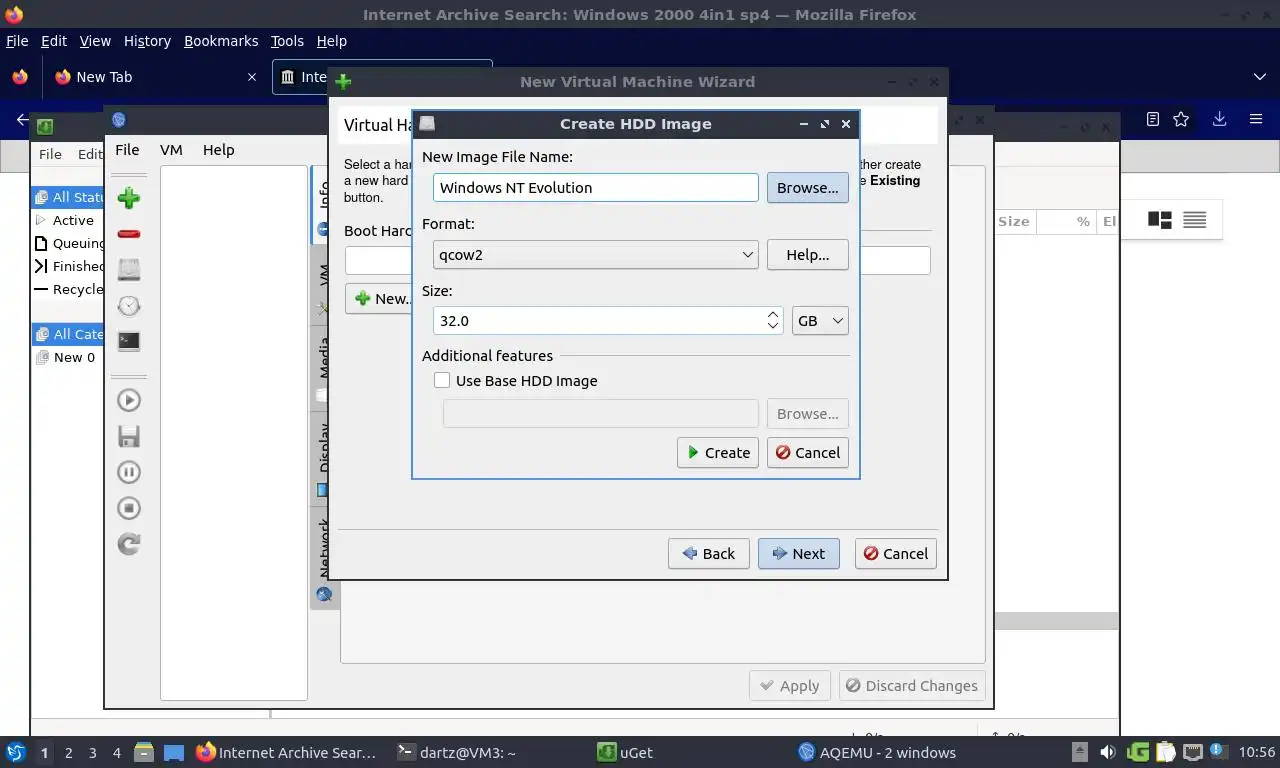Enable Use Base HDD Image checkbox

(442, 380)
